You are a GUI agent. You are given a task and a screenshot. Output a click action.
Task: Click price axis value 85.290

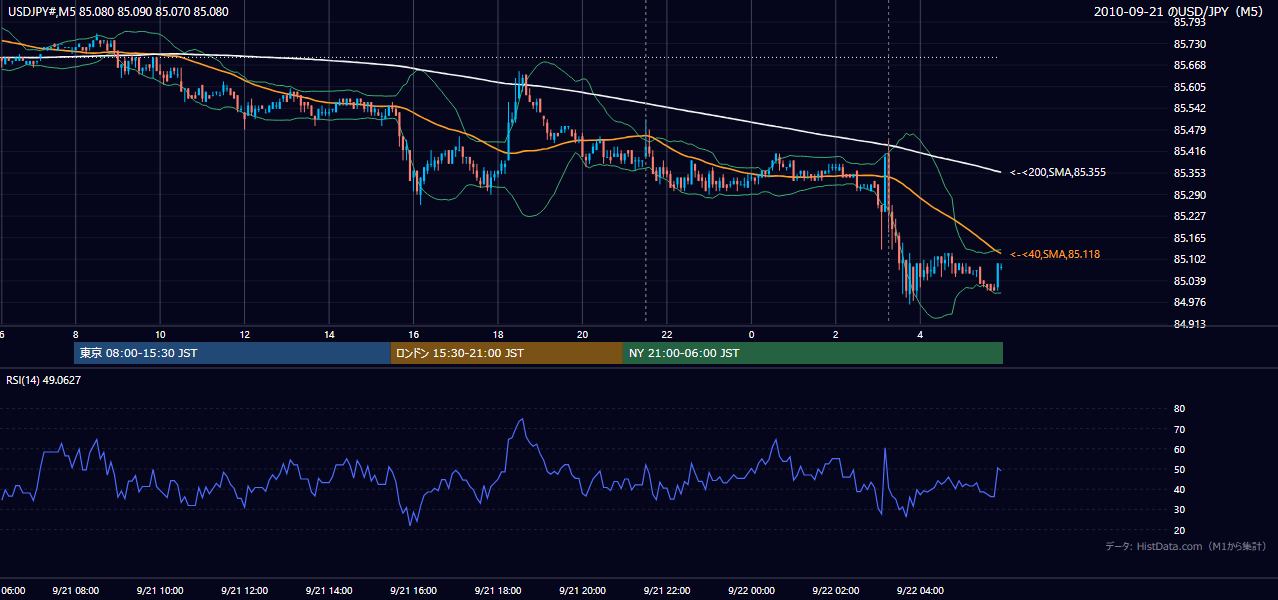tap(1189, 194)
